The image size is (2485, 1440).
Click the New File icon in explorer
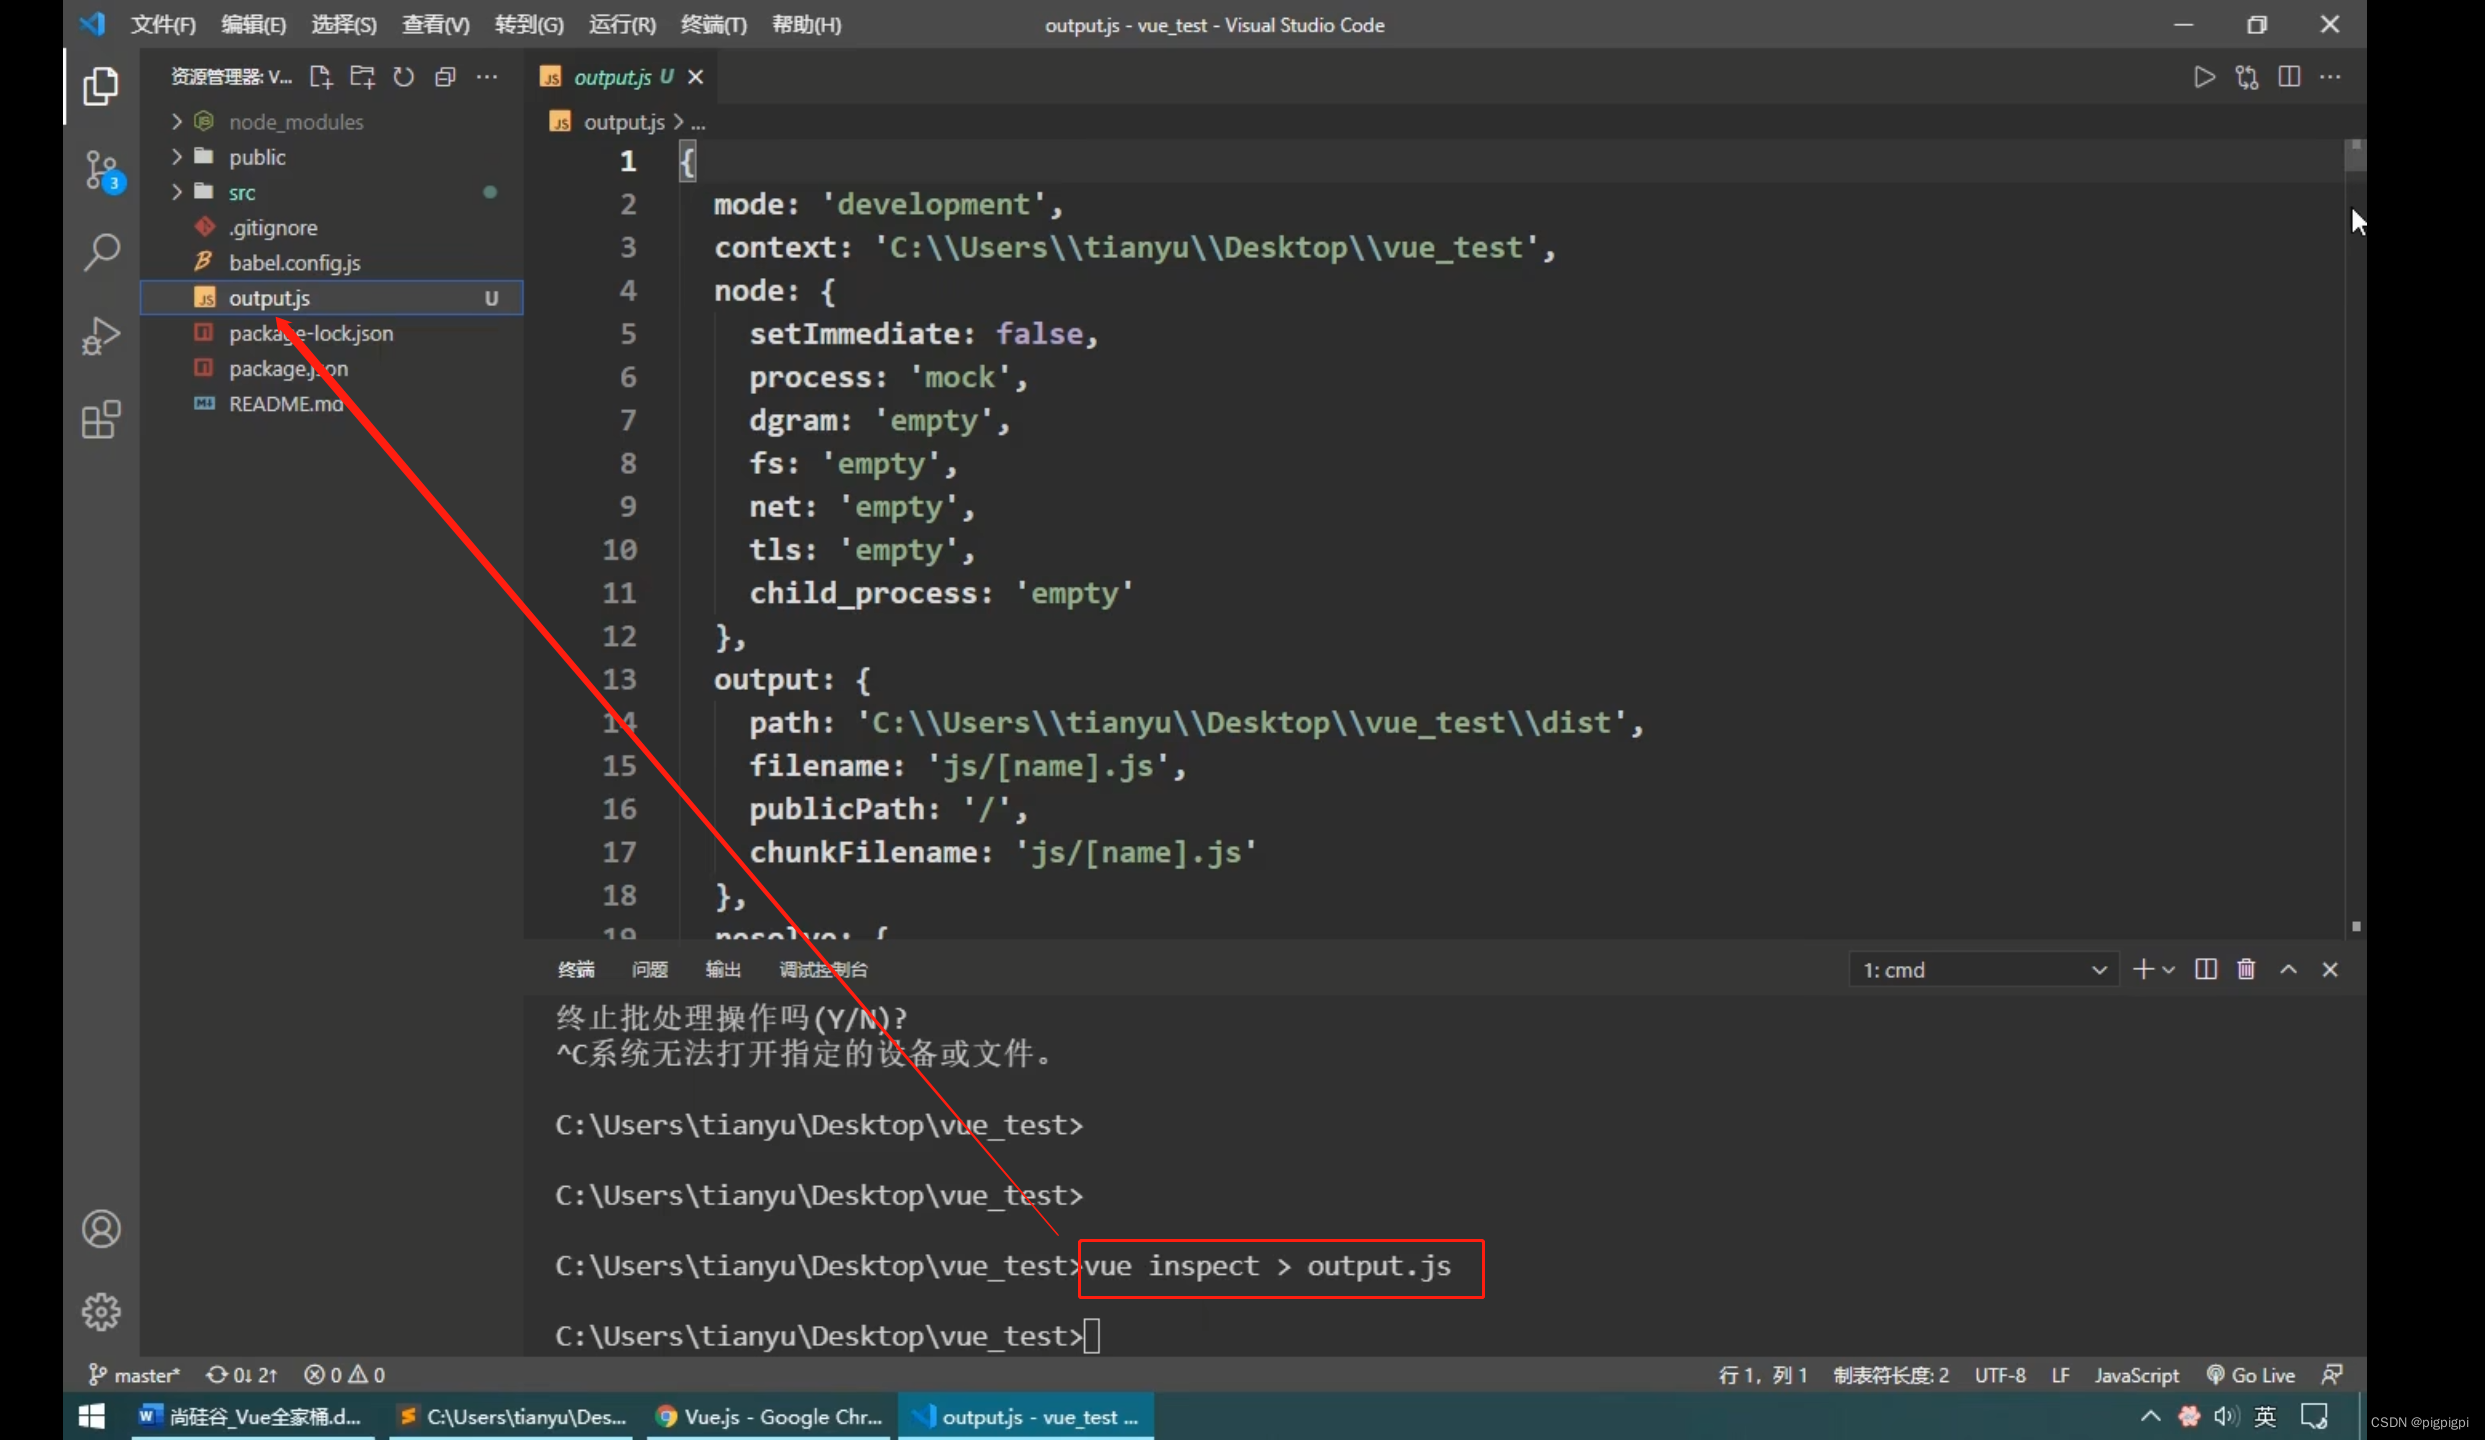pyautogui.click(x=320, y=77)
